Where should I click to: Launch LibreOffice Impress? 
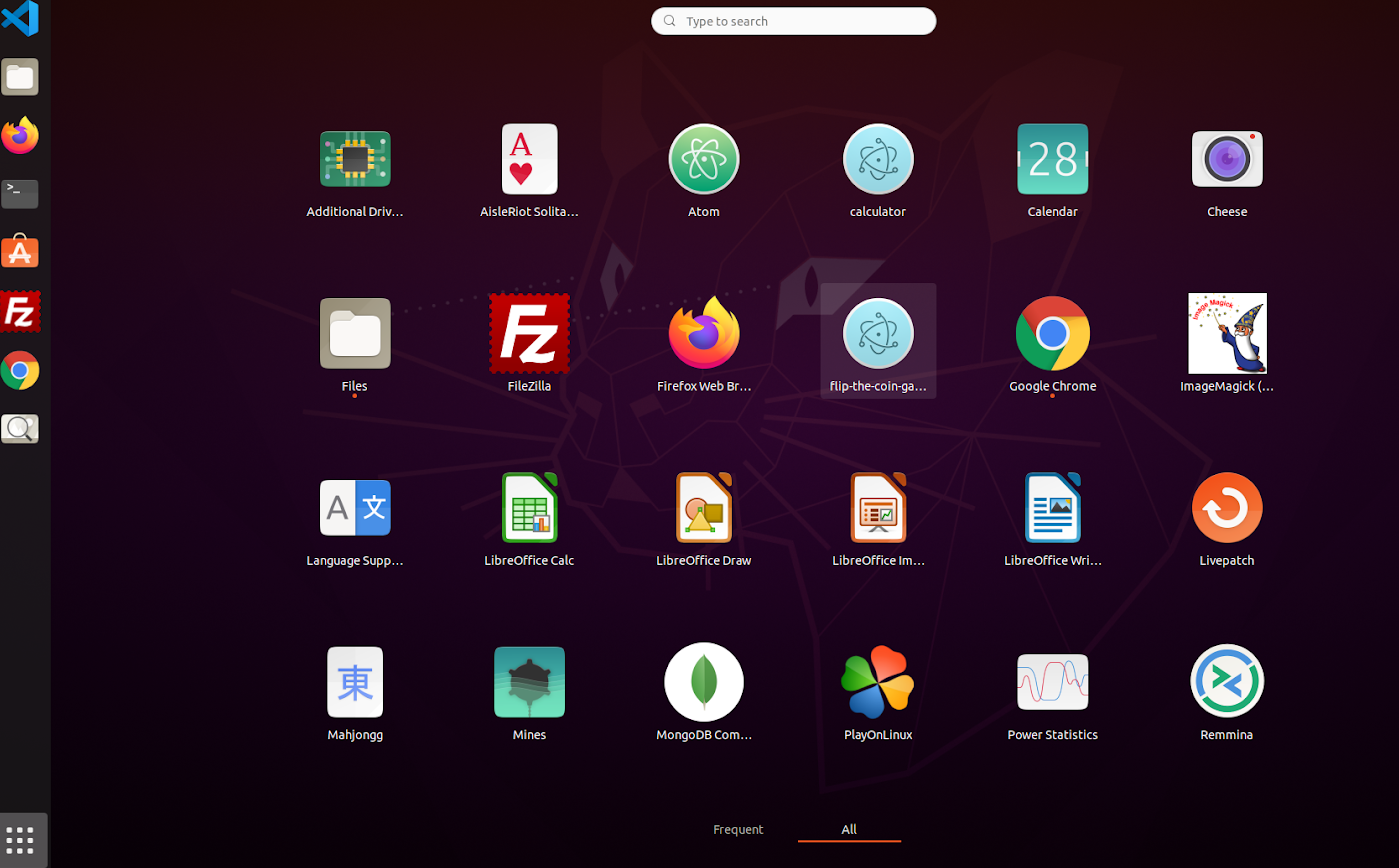tap(878, 508)
